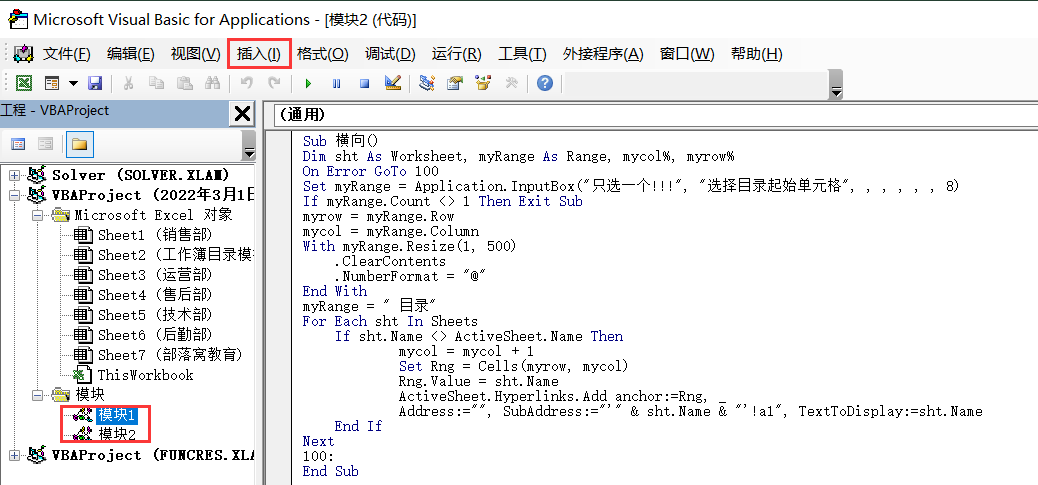Collapse the 模块 folder node
This screenshot has width=1038, height=485.
[38, 395]
